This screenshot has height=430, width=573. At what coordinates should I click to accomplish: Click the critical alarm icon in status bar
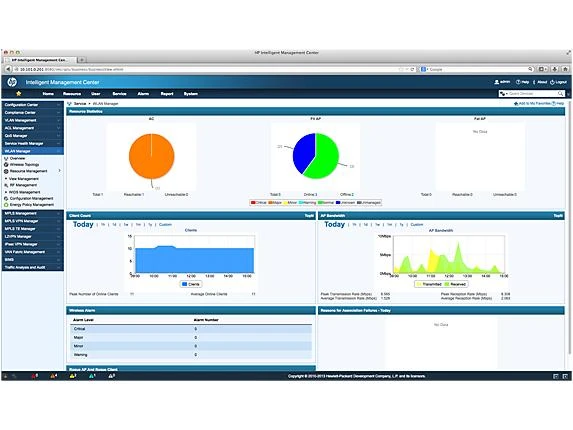pyautogui.click(x=35, y=376)
